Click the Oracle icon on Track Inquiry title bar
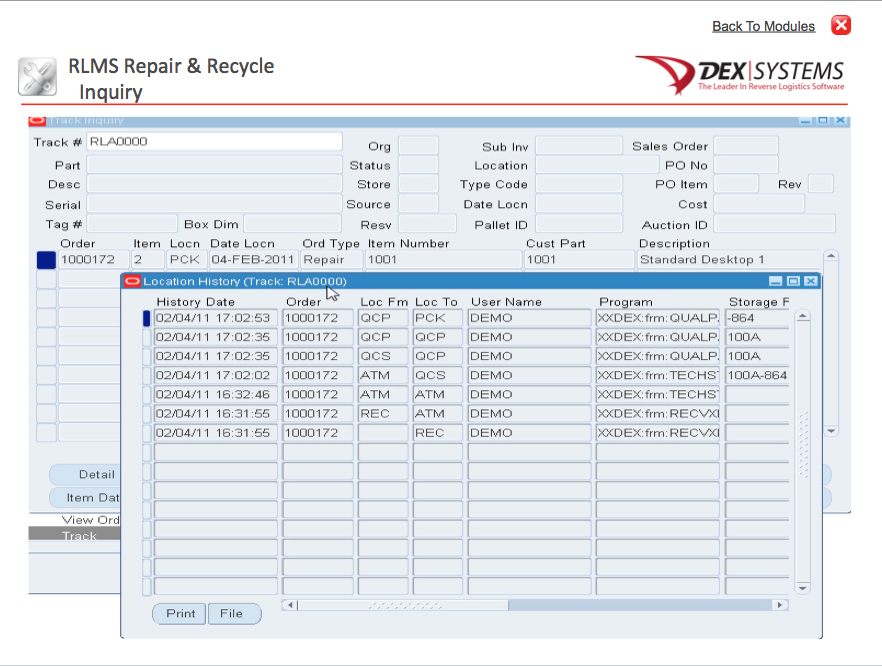Screen dimensions: 882x666 tap(35, 120)
